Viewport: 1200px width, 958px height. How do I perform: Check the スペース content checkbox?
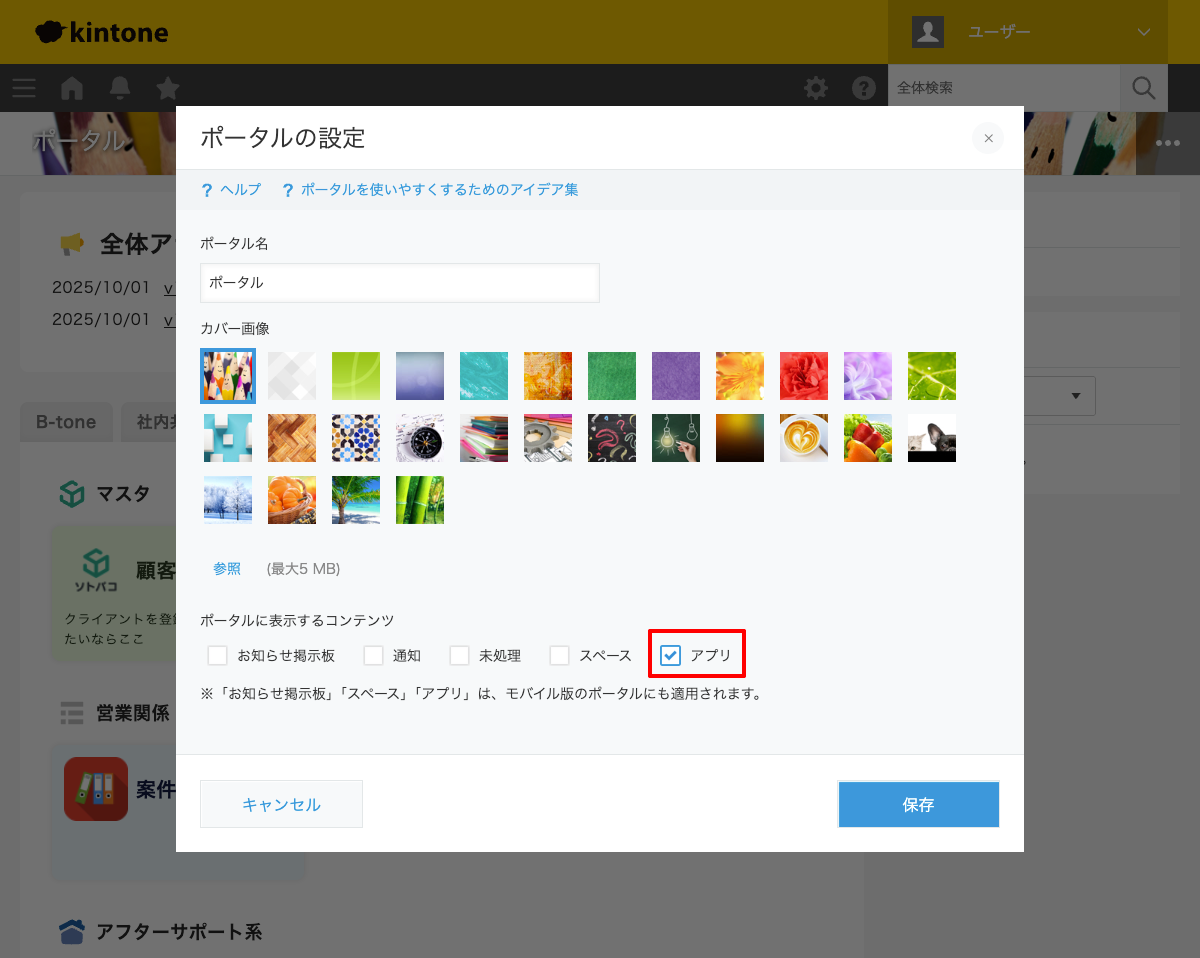(x=559, y=655)
